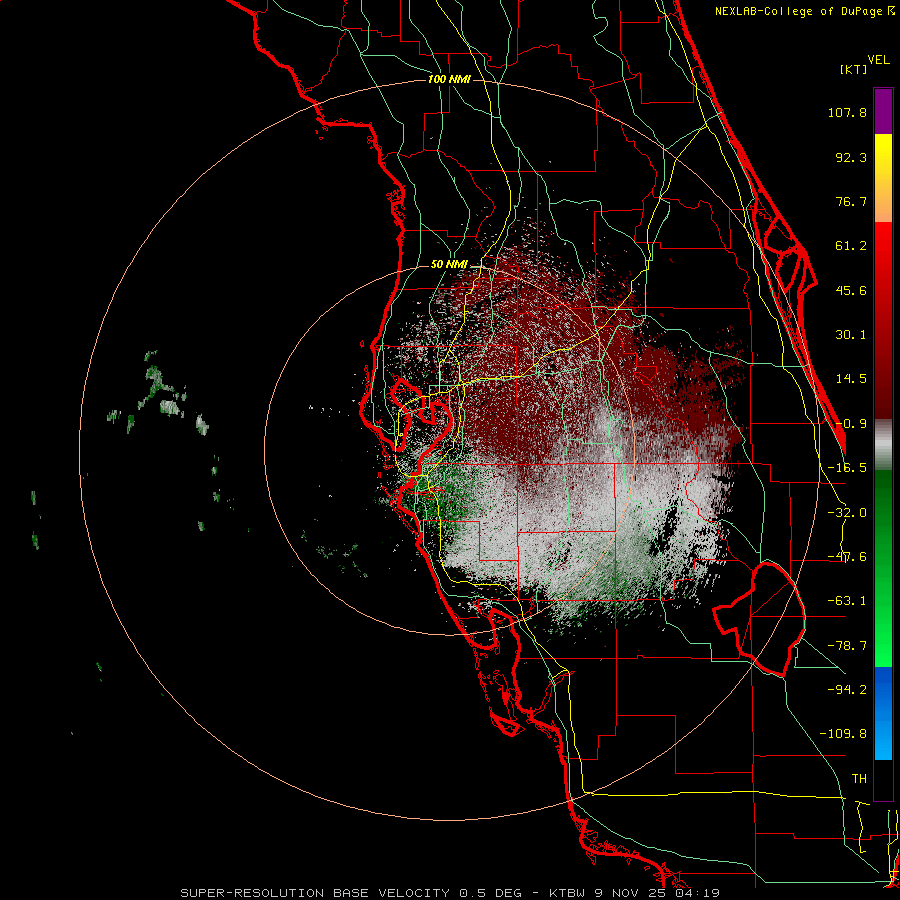Click the TH threshold legend label

click(859, 779)
